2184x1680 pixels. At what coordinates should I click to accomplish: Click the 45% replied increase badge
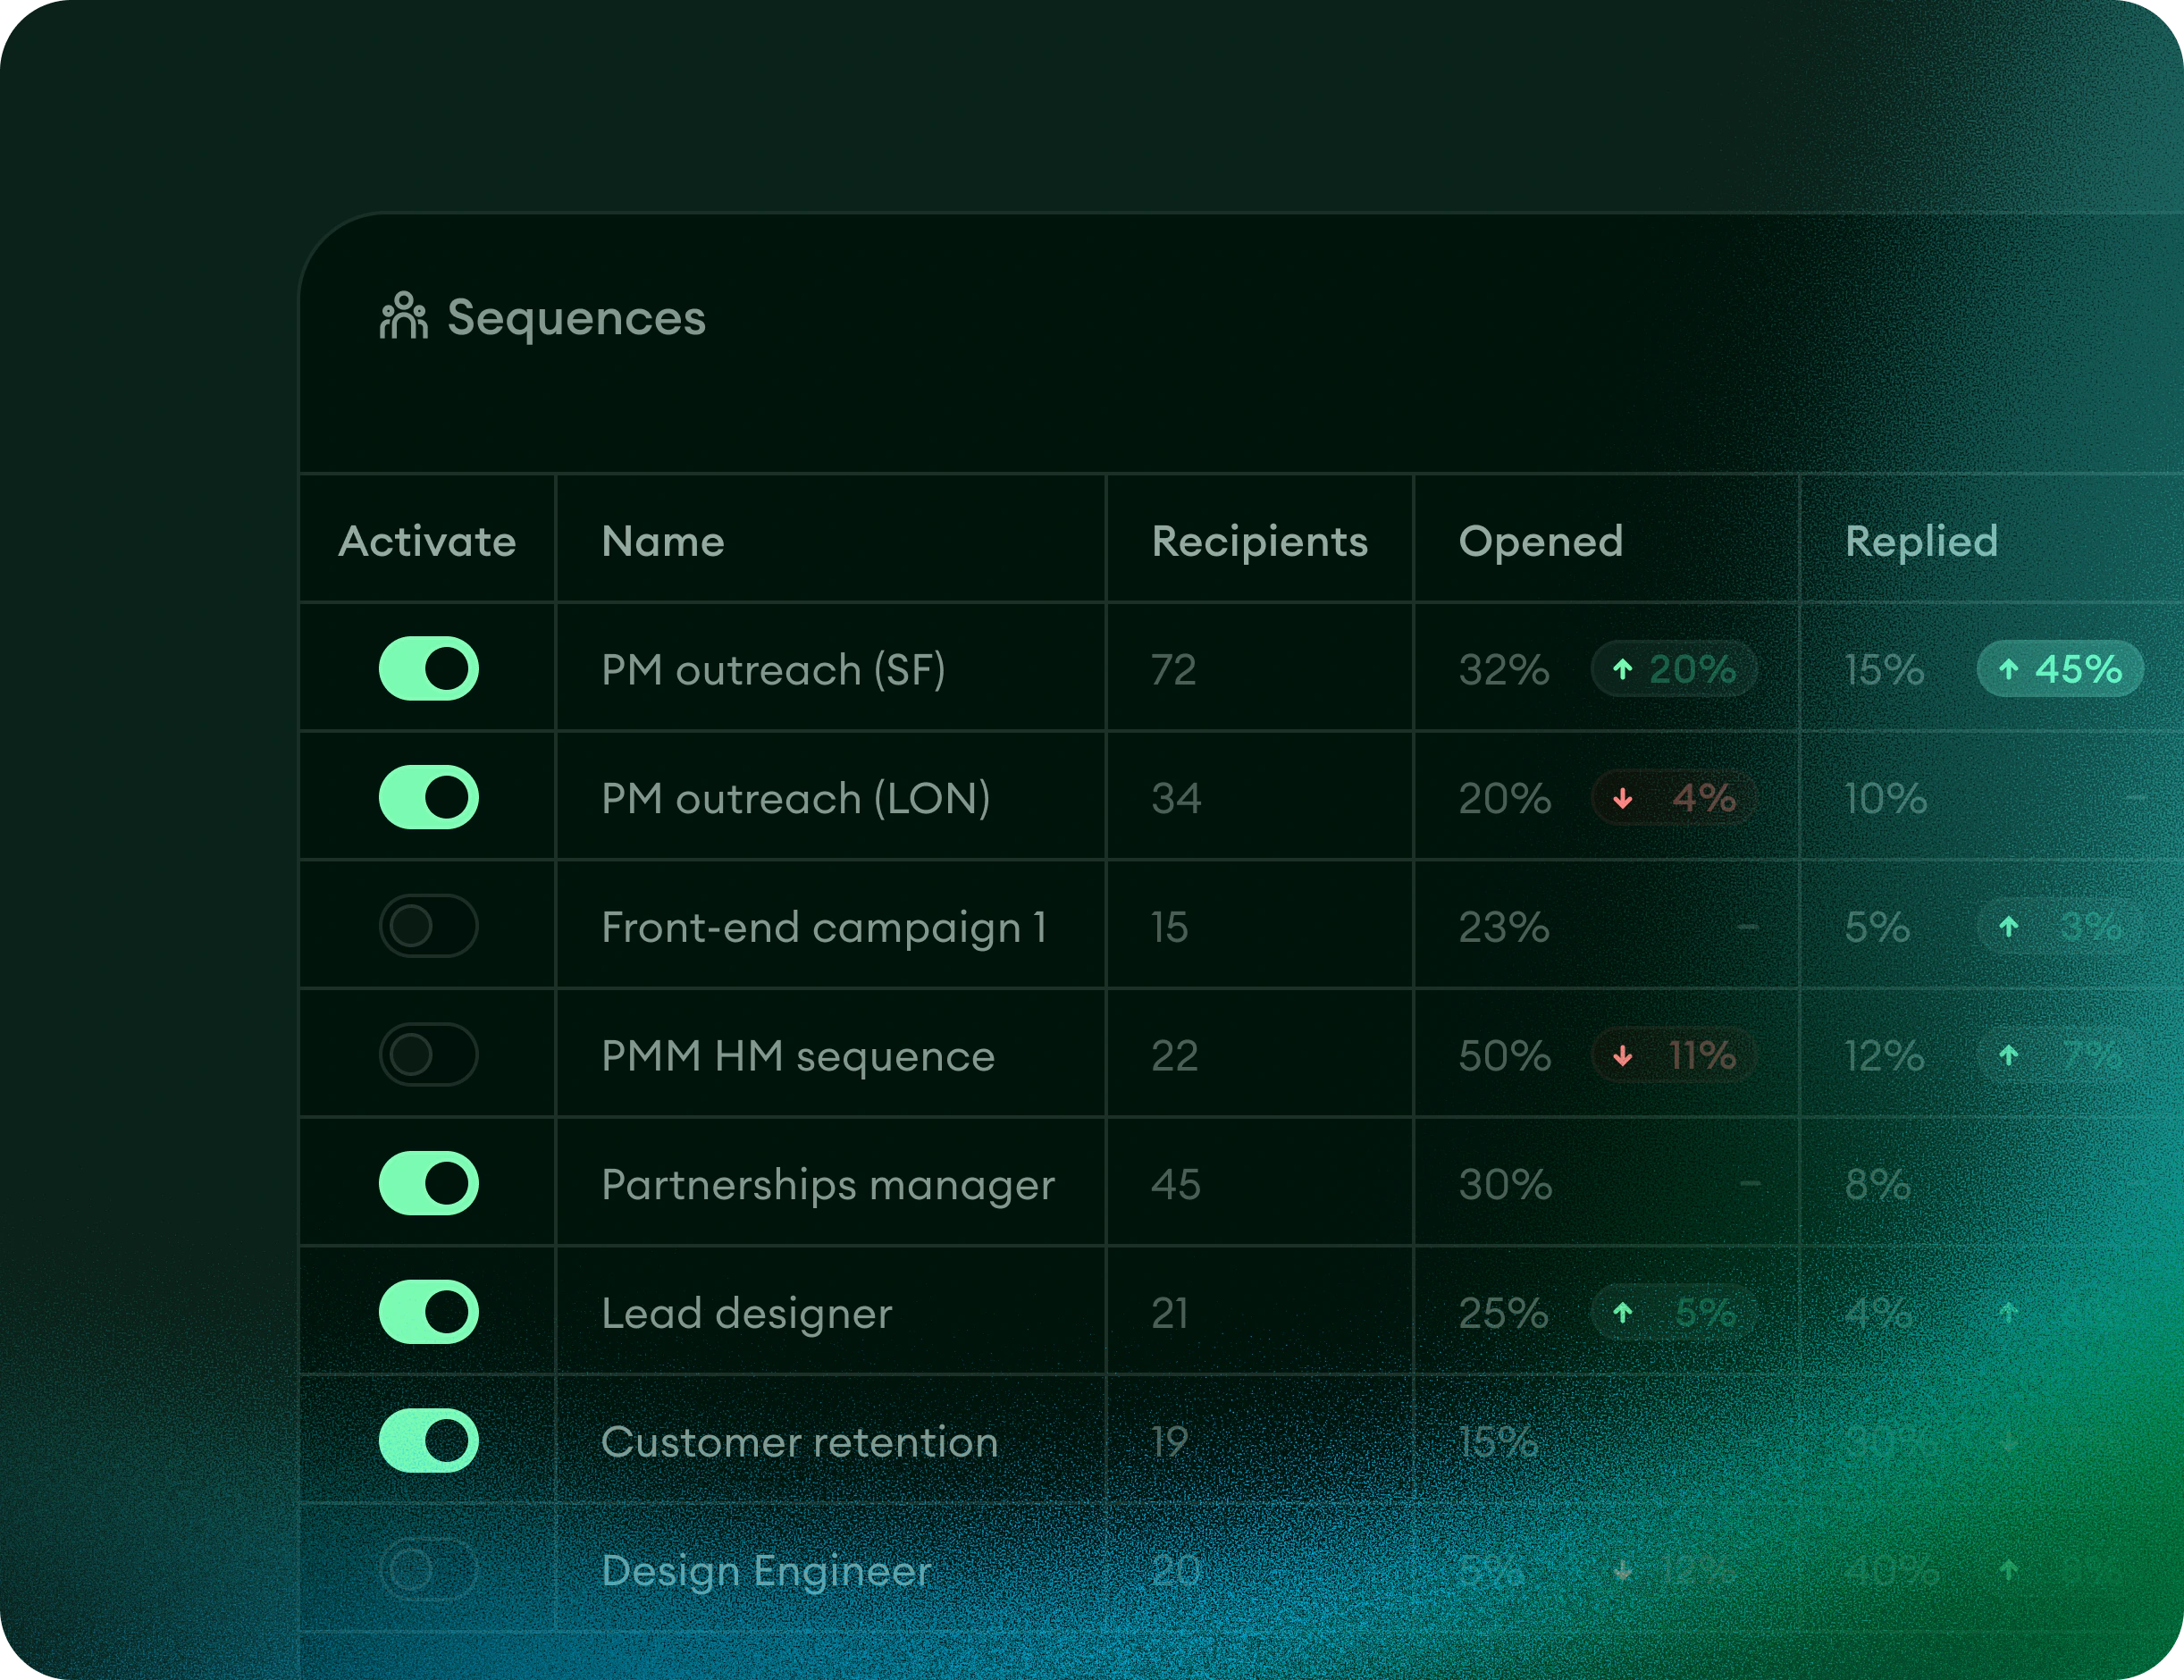click(2060, 668)
